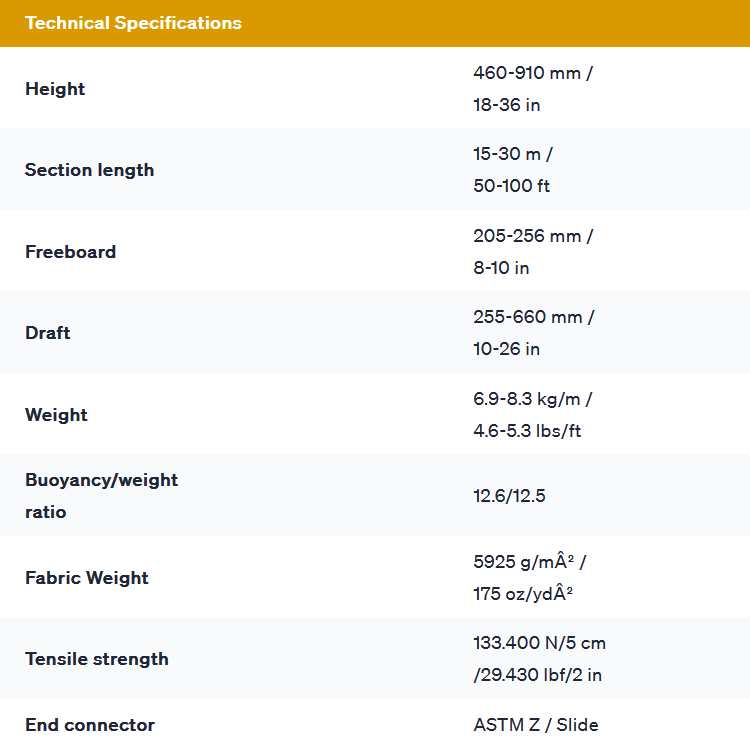Click the Height row label
The height and width of the screenshot is (744, 750).
[x=55, y=89]
